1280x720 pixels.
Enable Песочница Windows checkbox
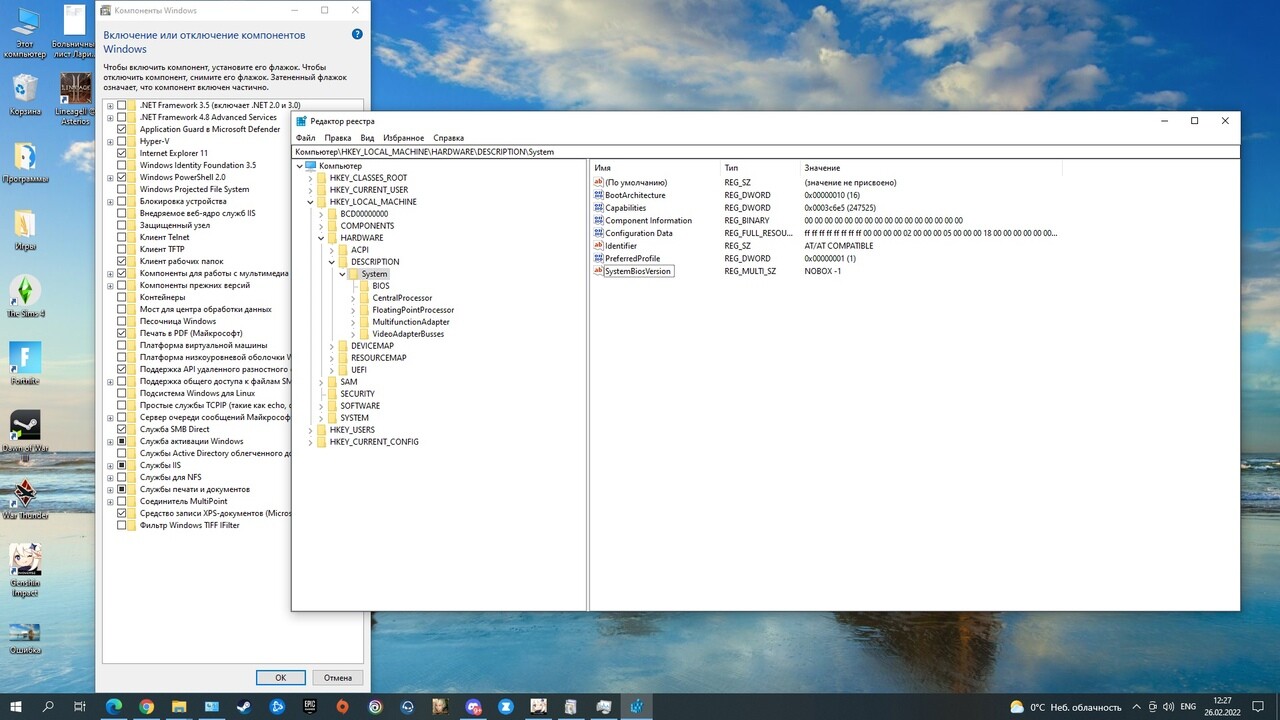[x=122, y=321]
